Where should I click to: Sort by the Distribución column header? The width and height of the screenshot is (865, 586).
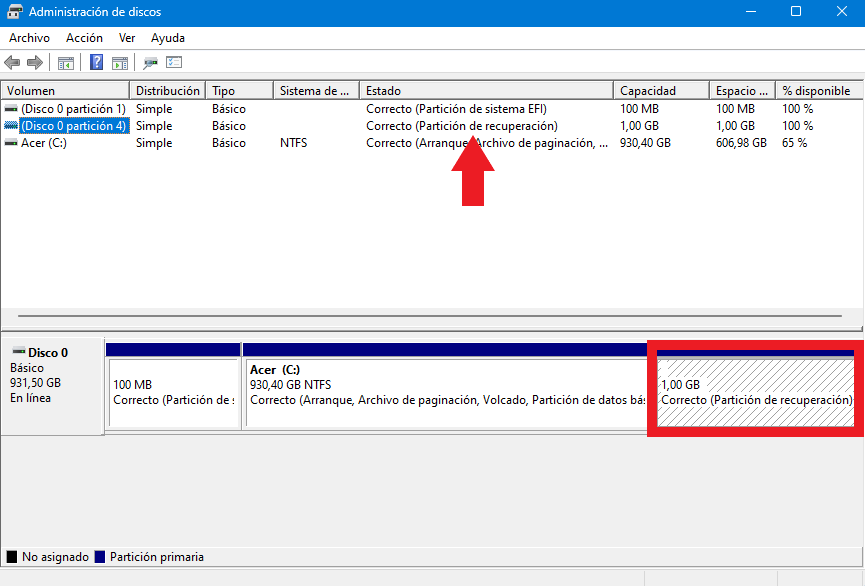pyautogui.click(x=168, y=90)
